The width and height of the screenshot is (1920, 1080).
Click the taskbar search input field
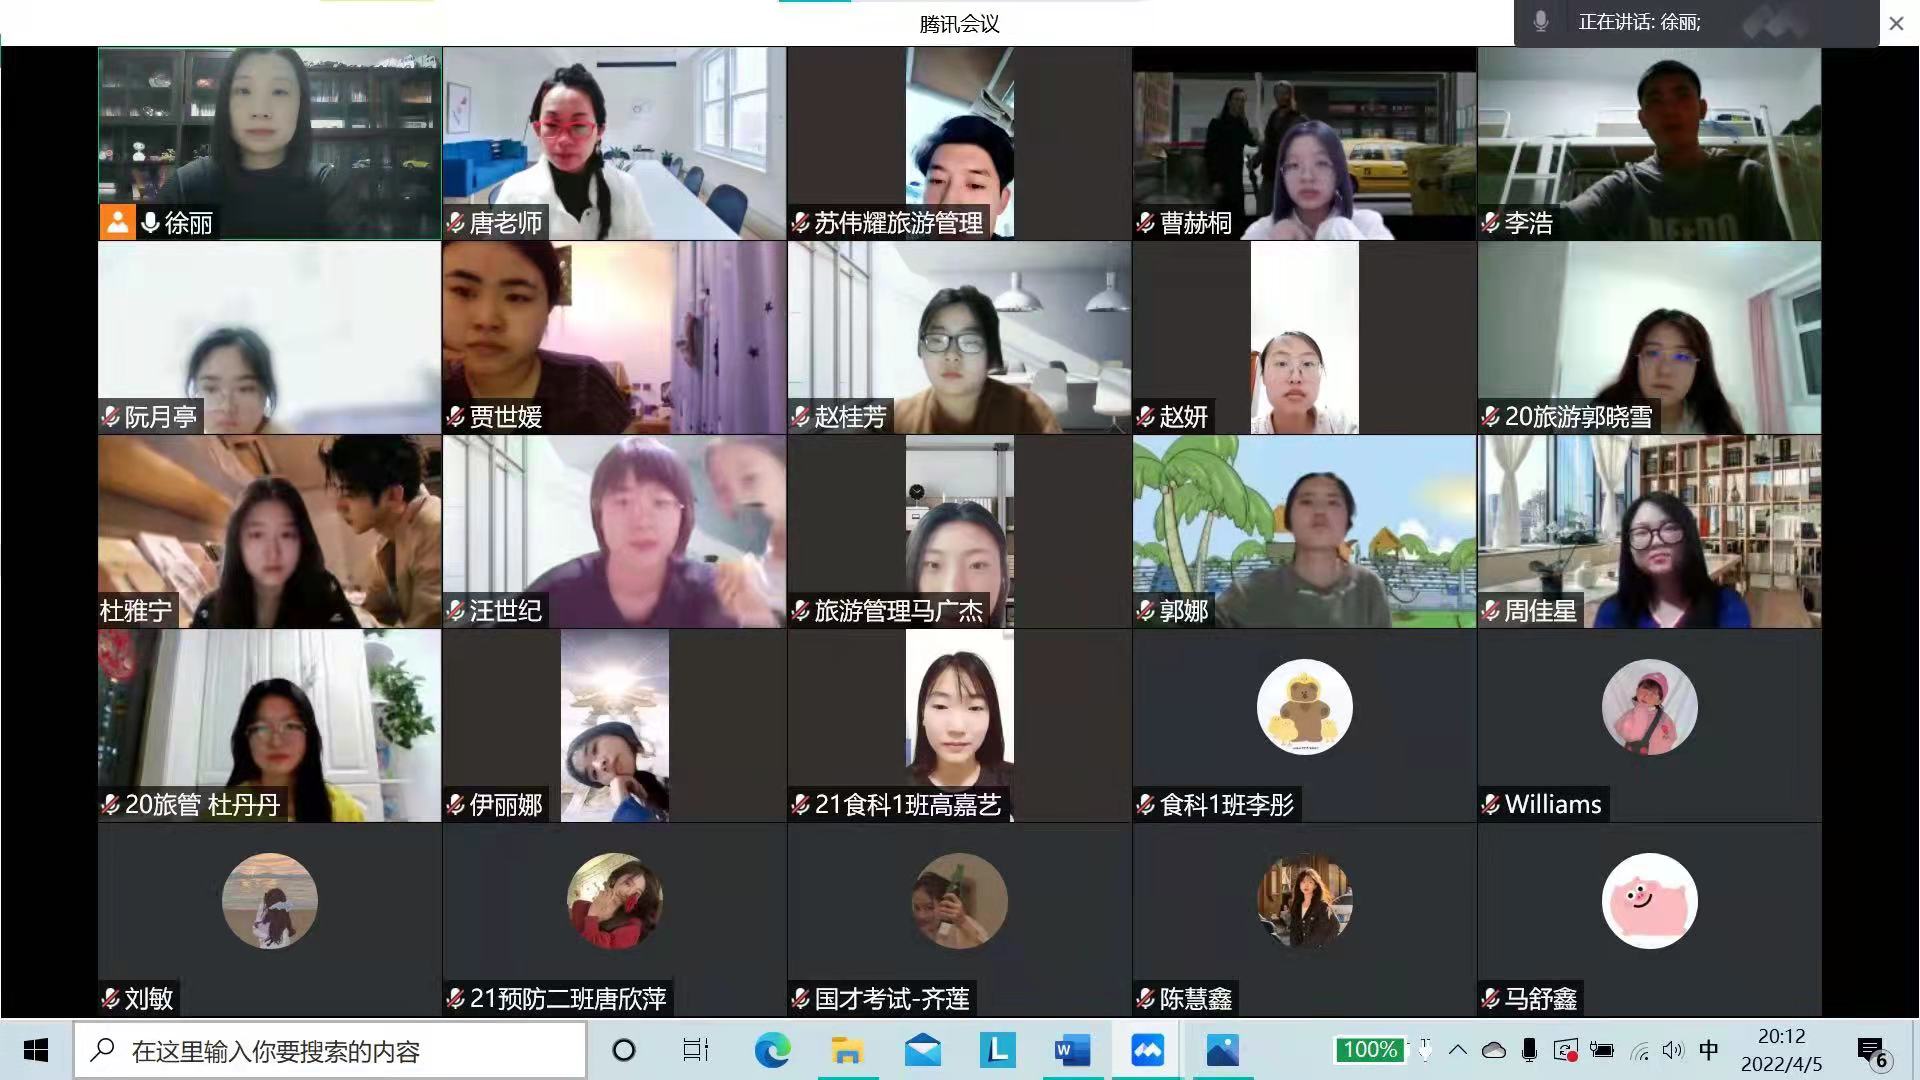(331, 1050)
